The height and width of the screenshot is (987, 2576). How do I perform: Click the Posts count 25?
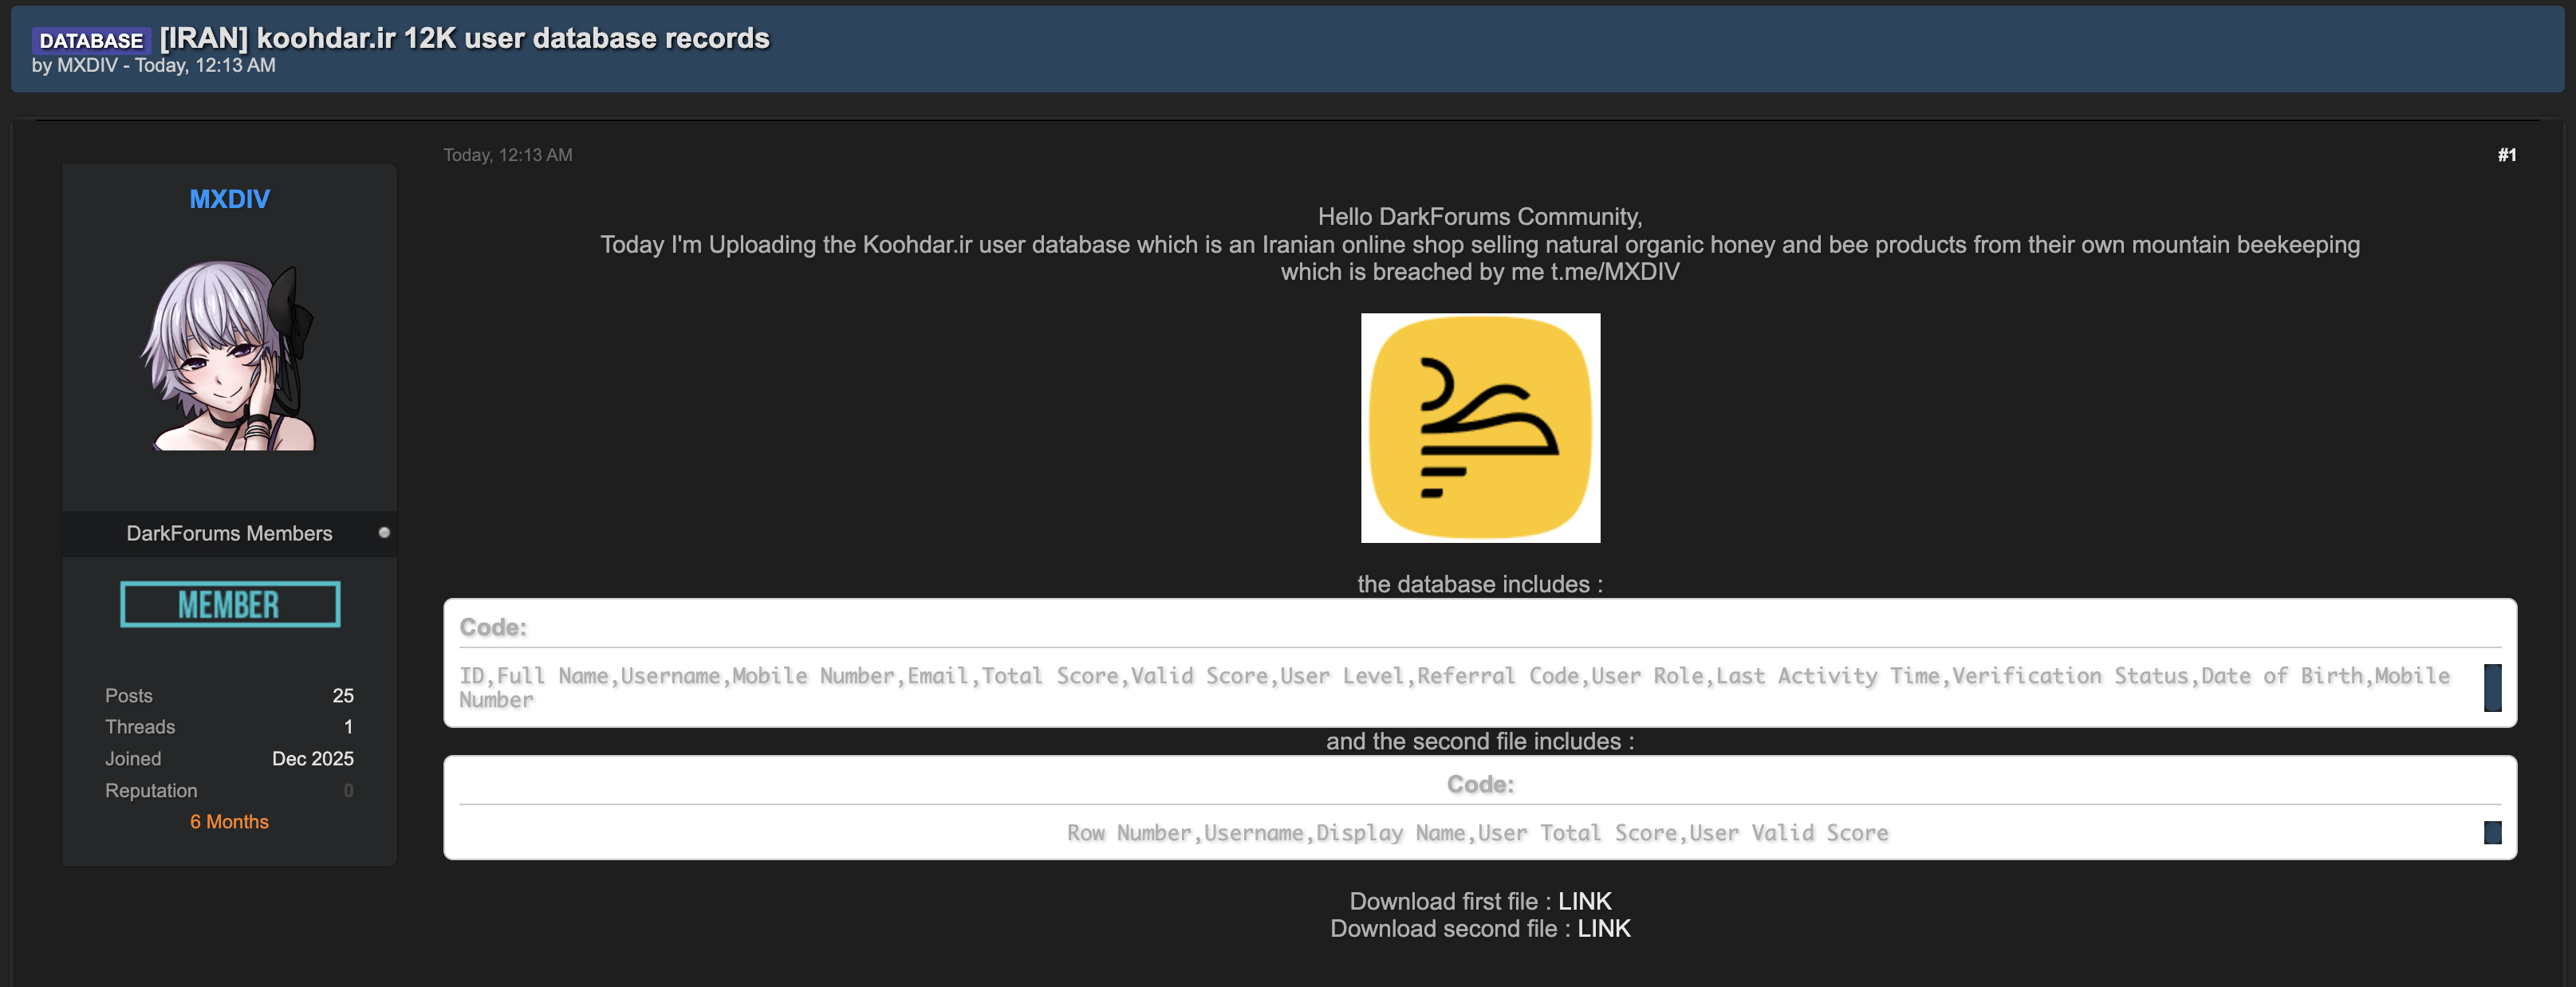click(343, 695)
